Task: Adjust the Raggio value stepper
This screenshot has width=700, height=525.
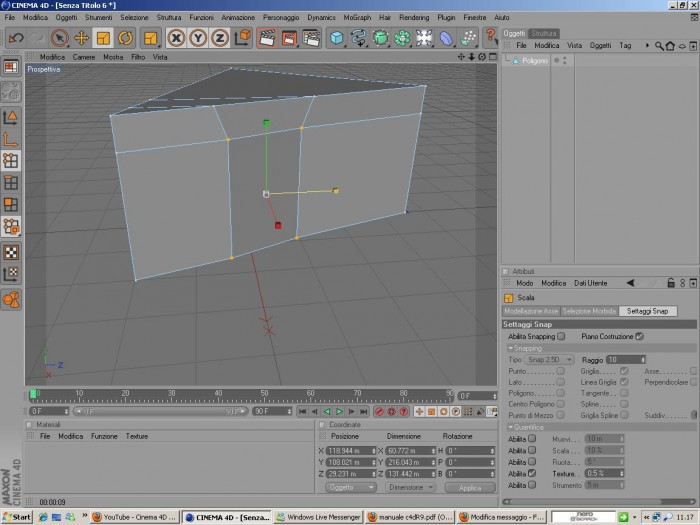Action: click(x=643, y=359)
